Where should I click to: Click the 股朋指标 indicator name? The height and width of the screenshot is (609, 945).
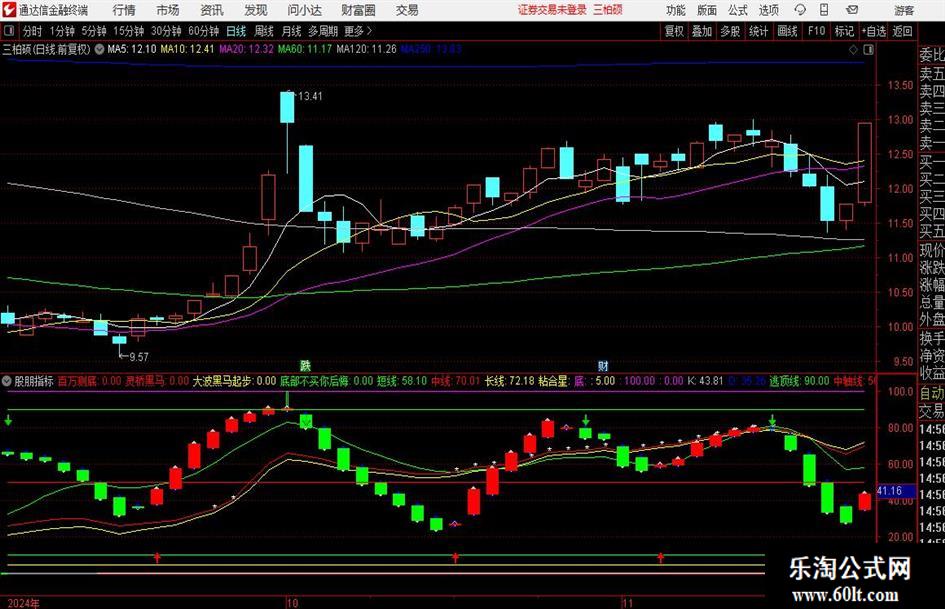pos(34,381)
